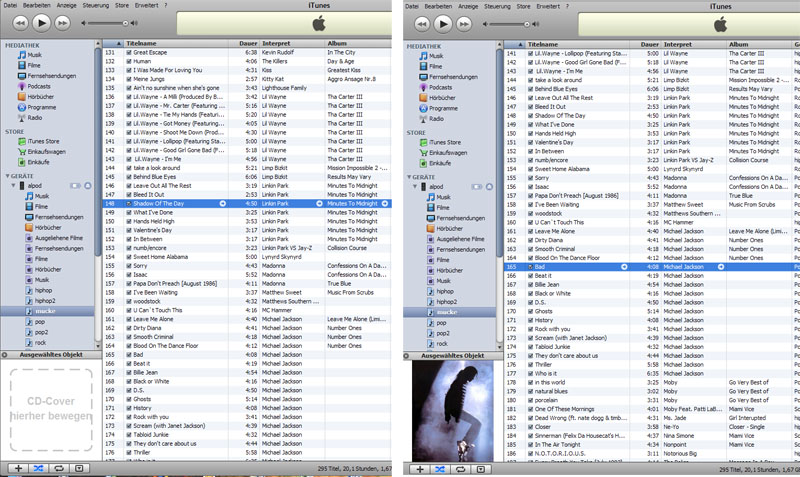800x477 pixels.
Task: Skip to next track in left iTunes window
Action: click(62, 22)
